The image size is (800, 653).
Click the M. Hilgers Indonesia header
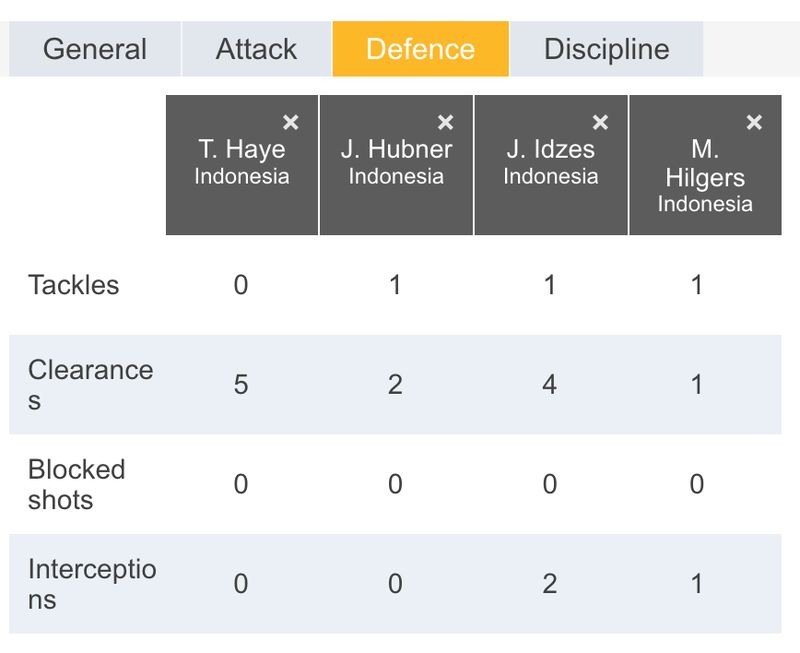[705, 165]
